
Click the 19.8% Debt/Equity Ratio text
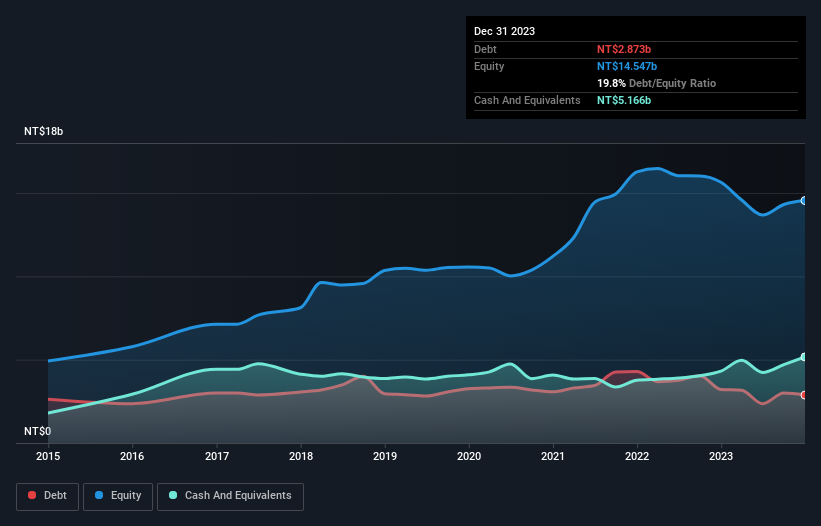pos(657,83)
